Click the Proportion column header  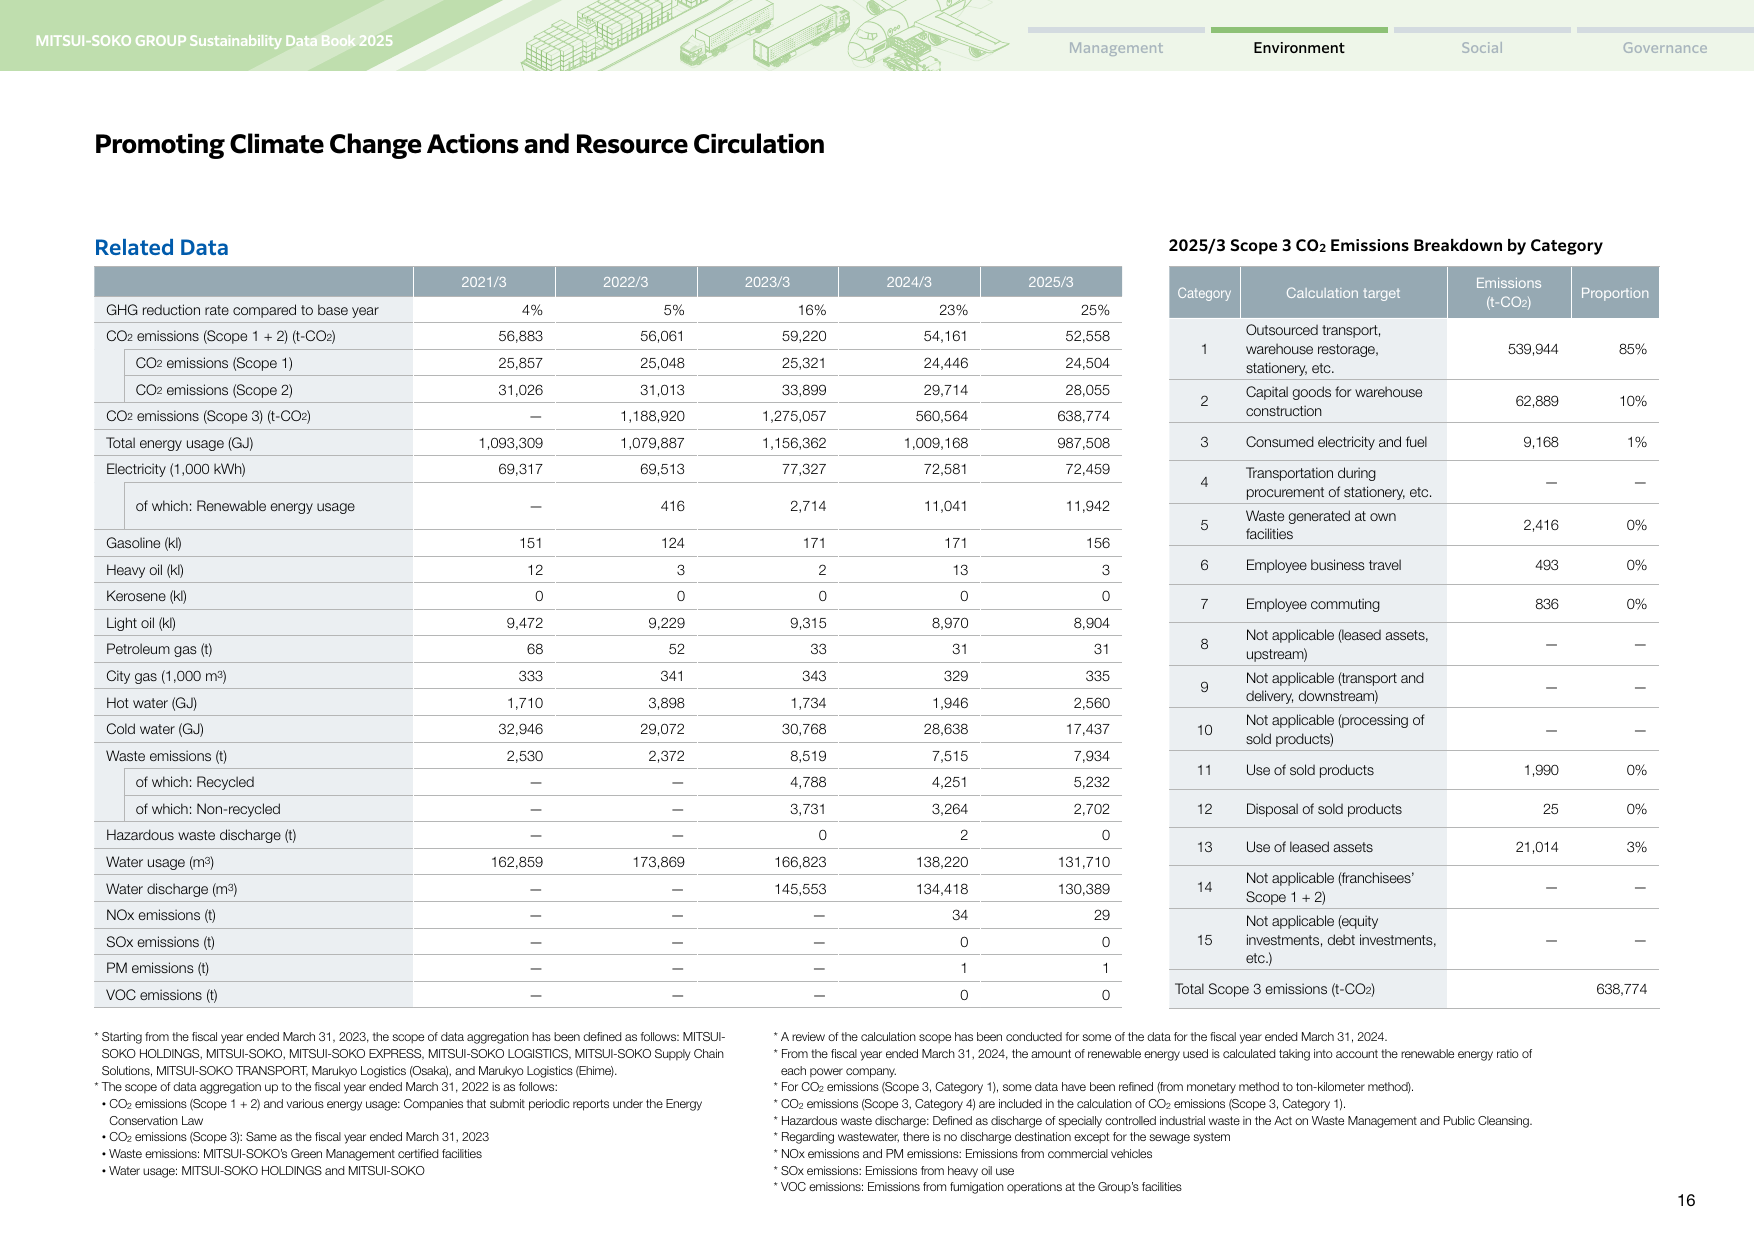[1614, 293]
